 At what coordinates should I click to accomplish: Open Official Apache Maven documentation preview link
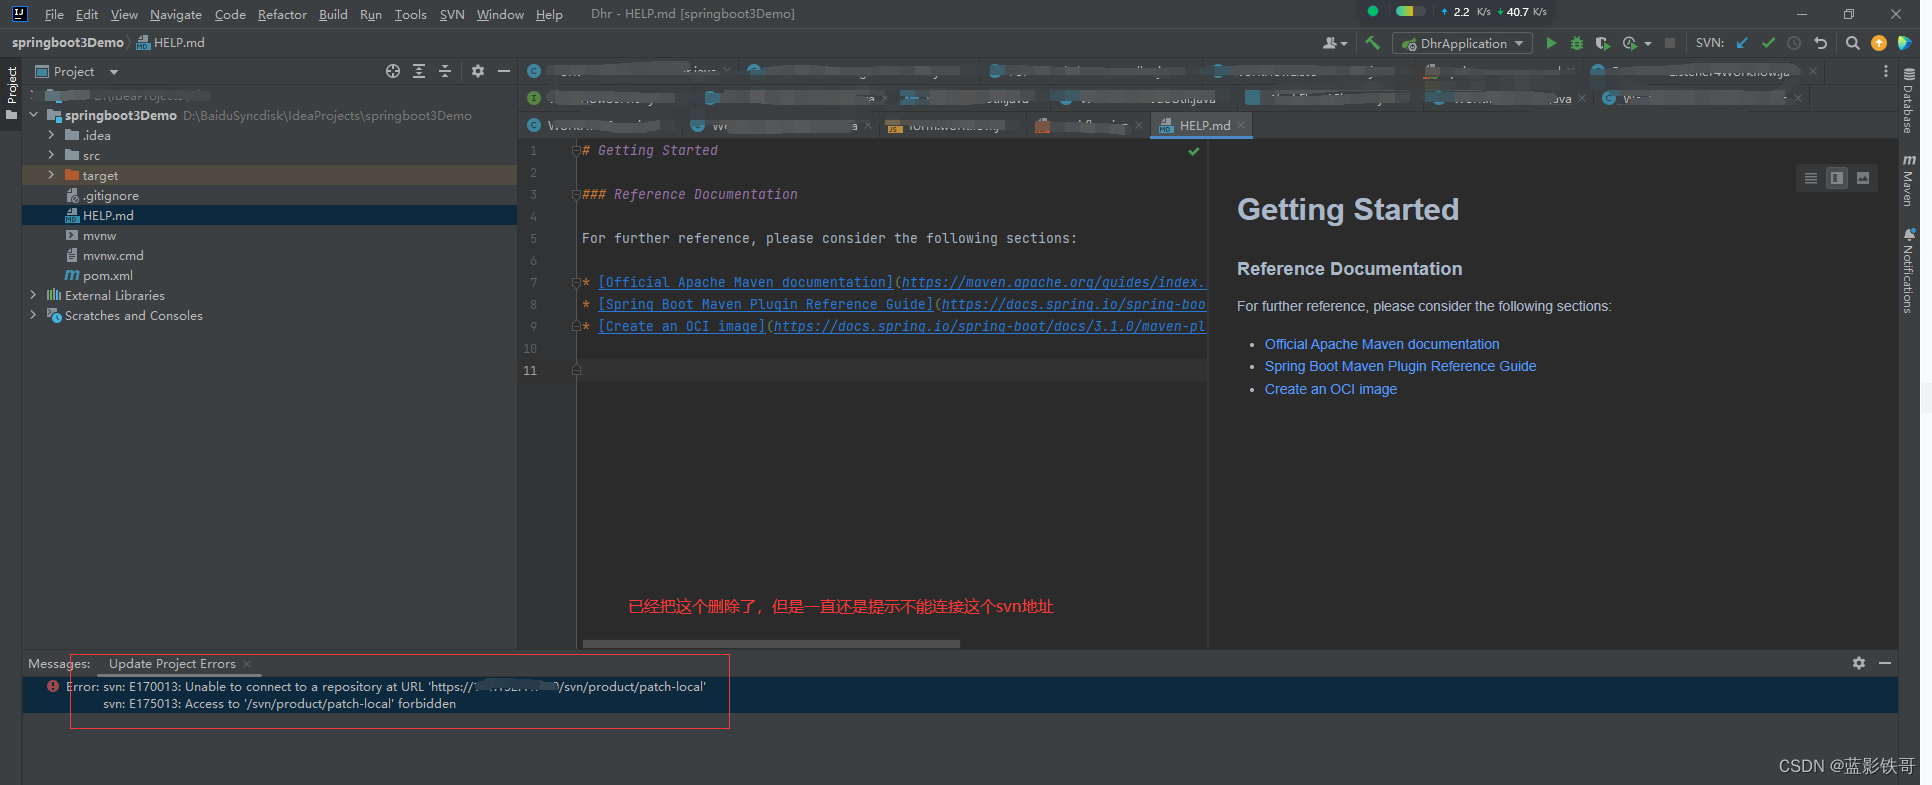click(1382, 344)
